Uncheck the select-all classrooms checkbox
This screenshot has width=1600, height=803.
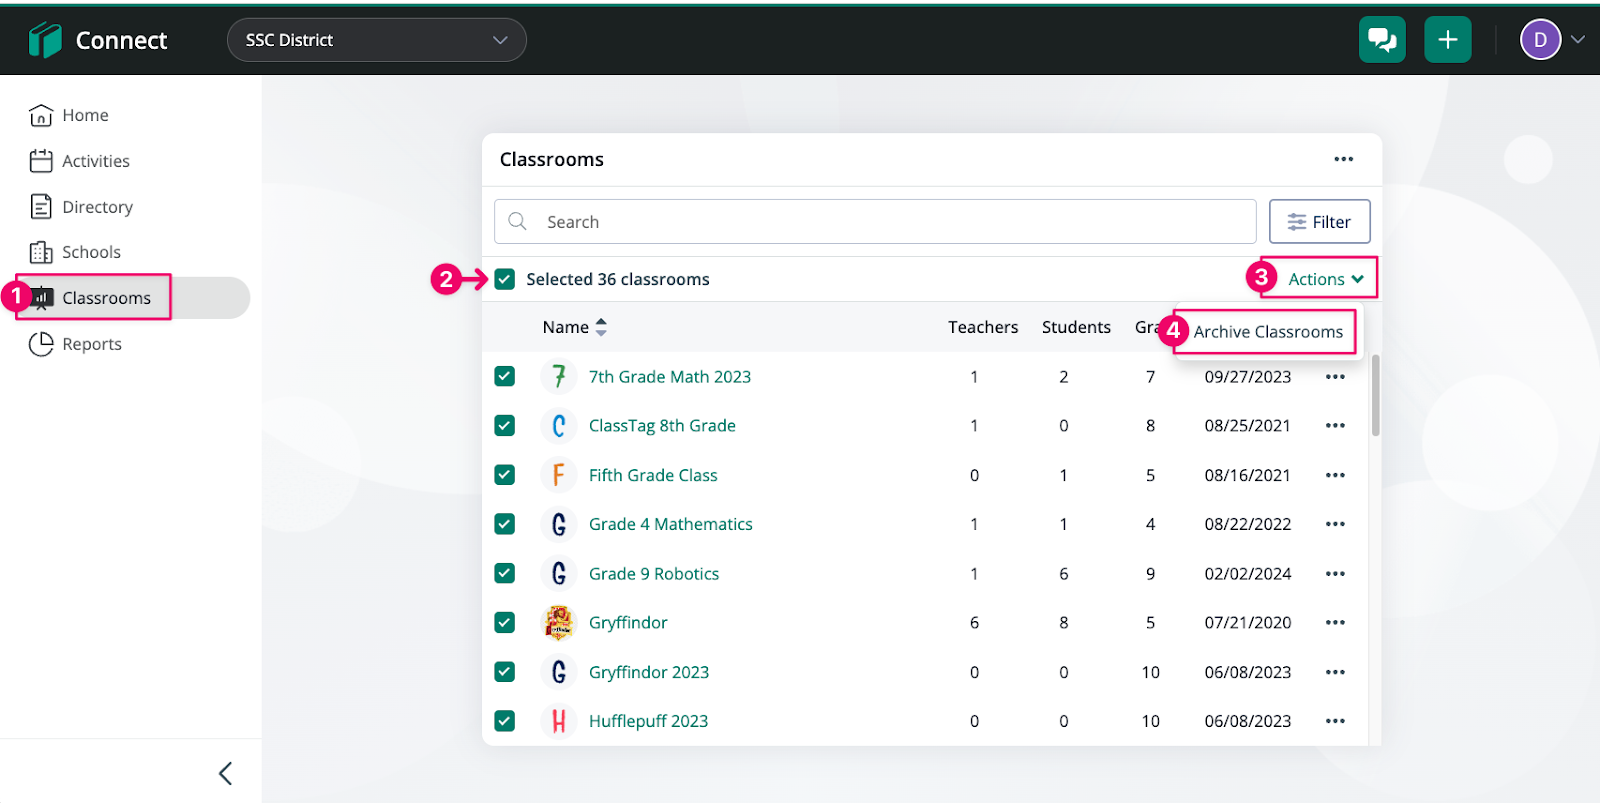(505, 279)
